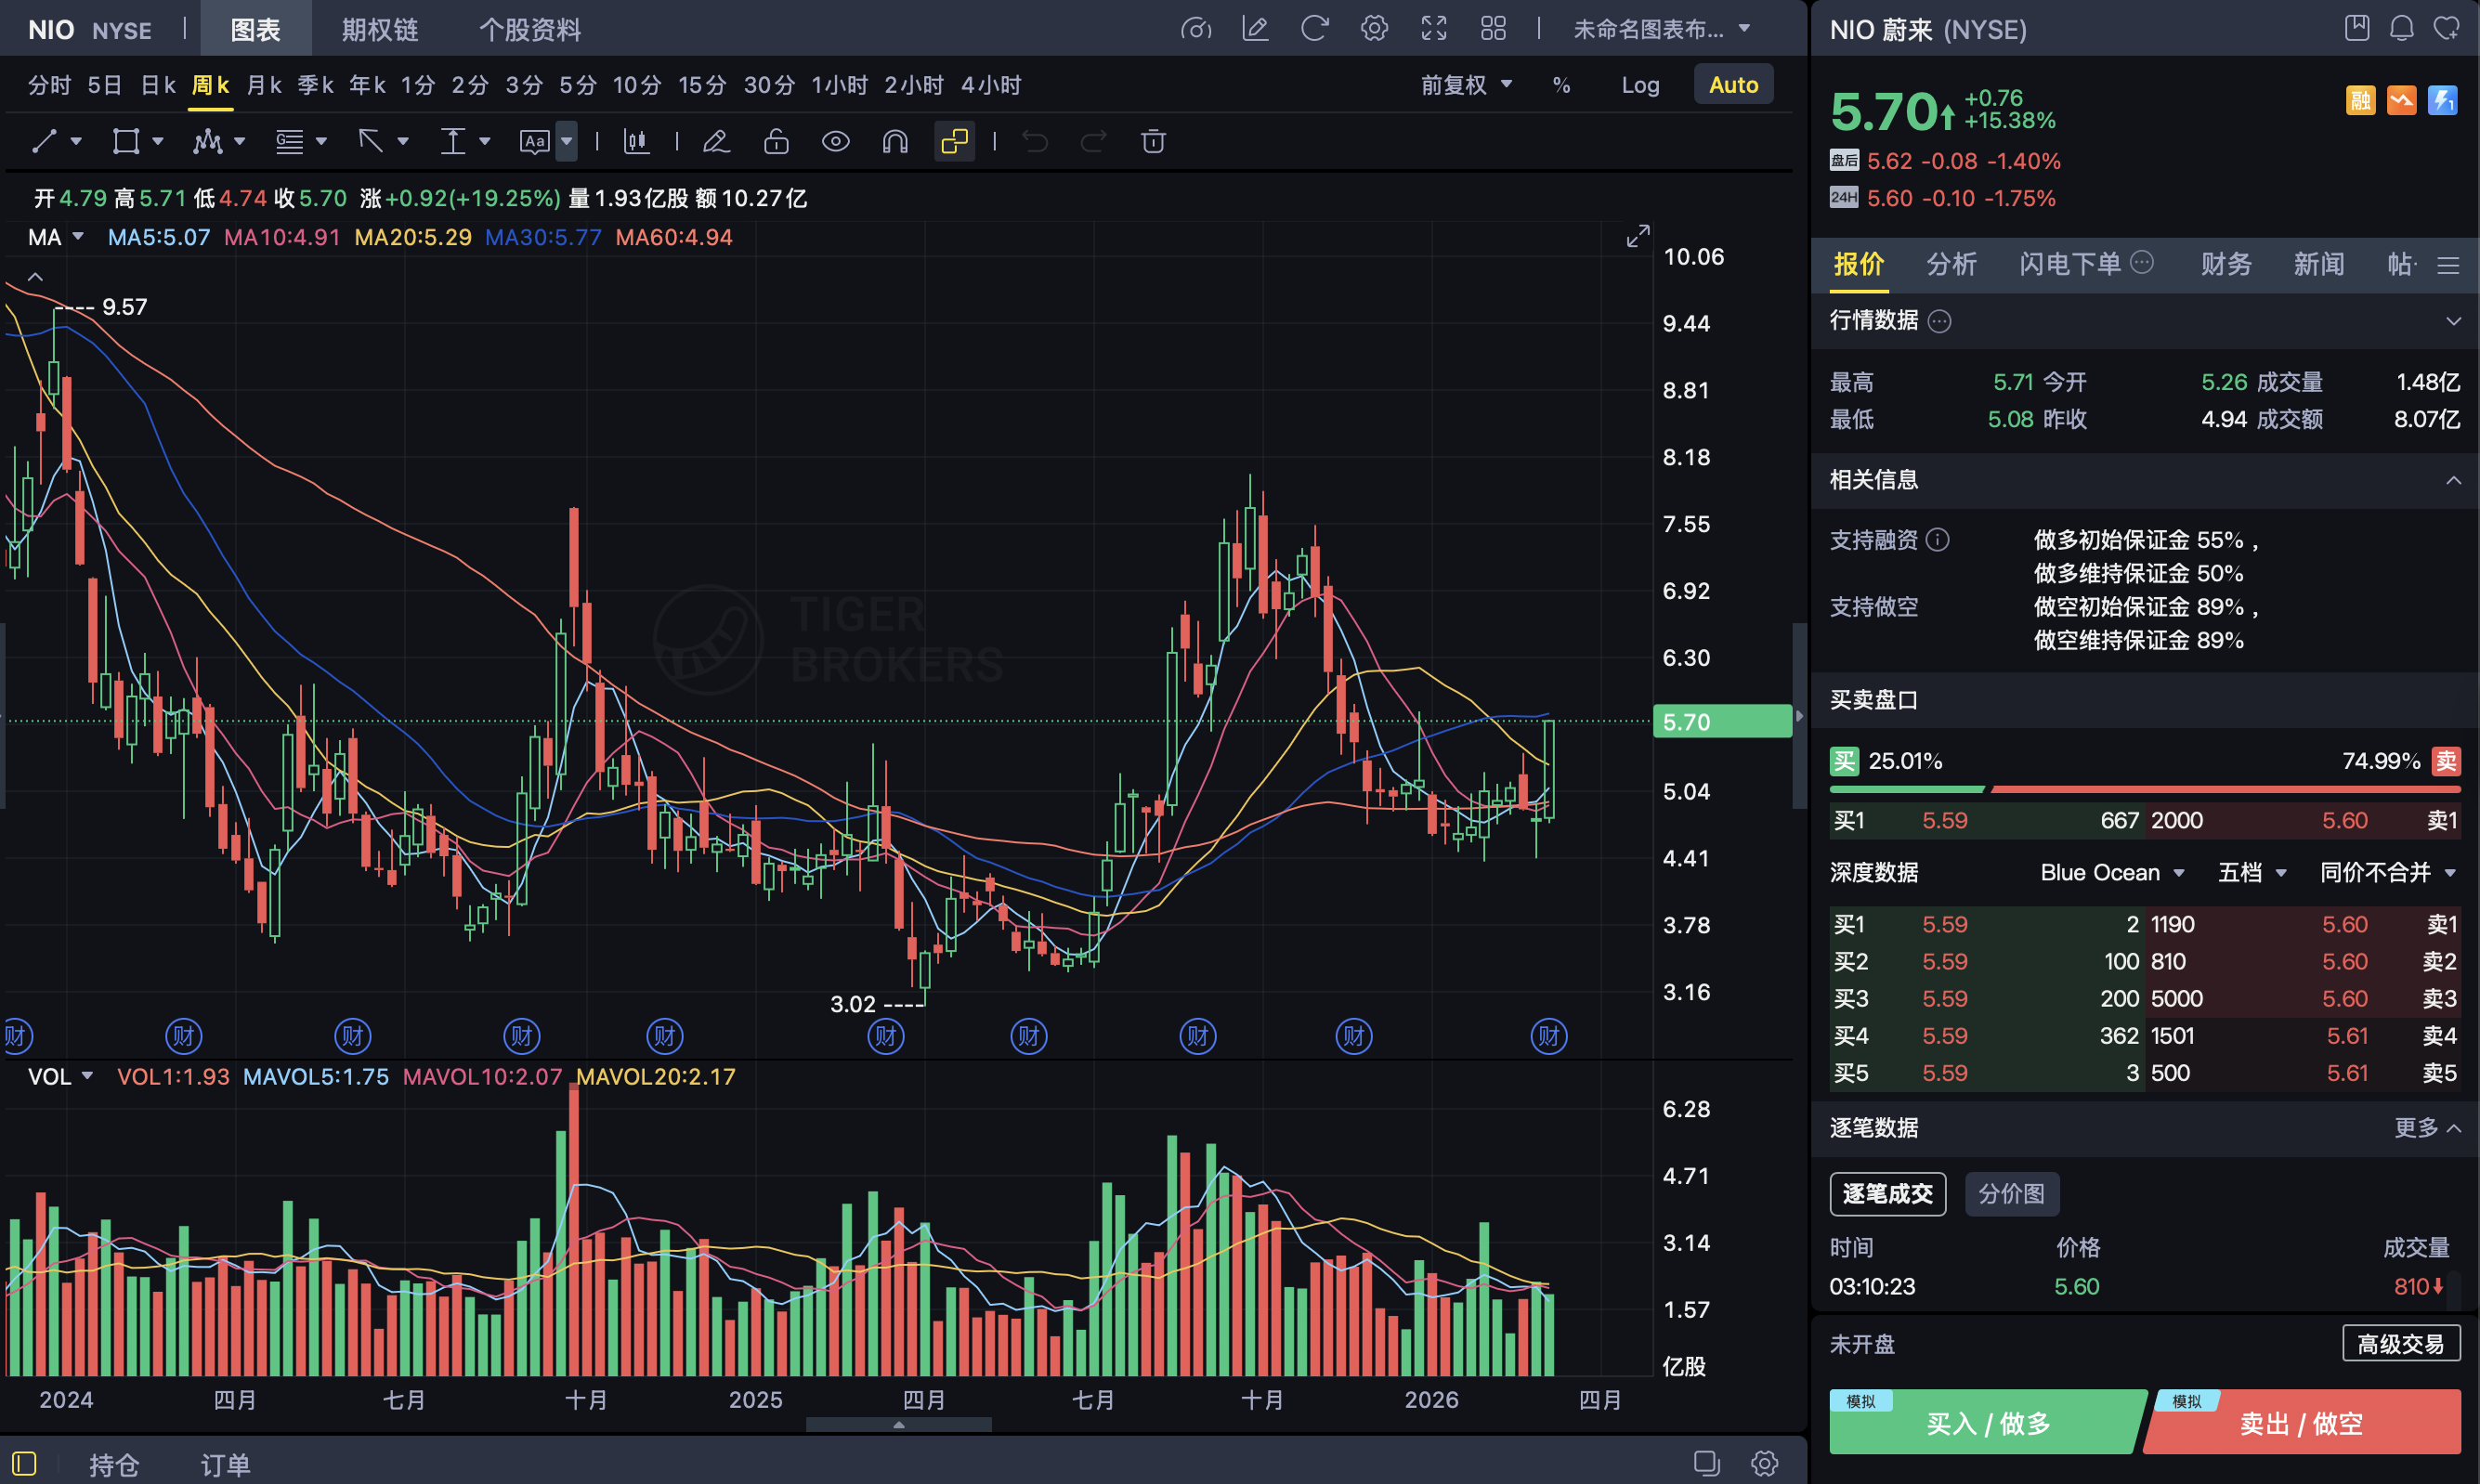
Task: Toggle drawings visibility with eye icon
Action: (x=836, y=142)
